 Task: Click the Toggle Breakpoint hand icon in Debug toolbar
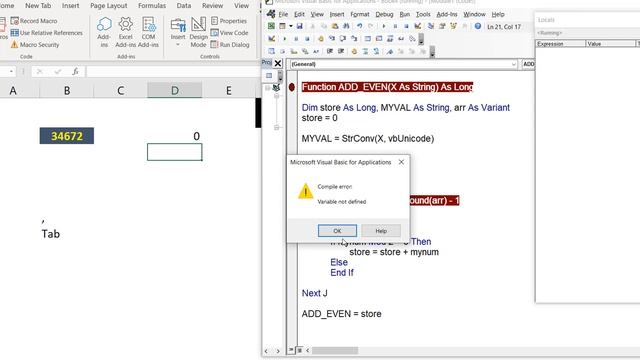pos(321,39)
